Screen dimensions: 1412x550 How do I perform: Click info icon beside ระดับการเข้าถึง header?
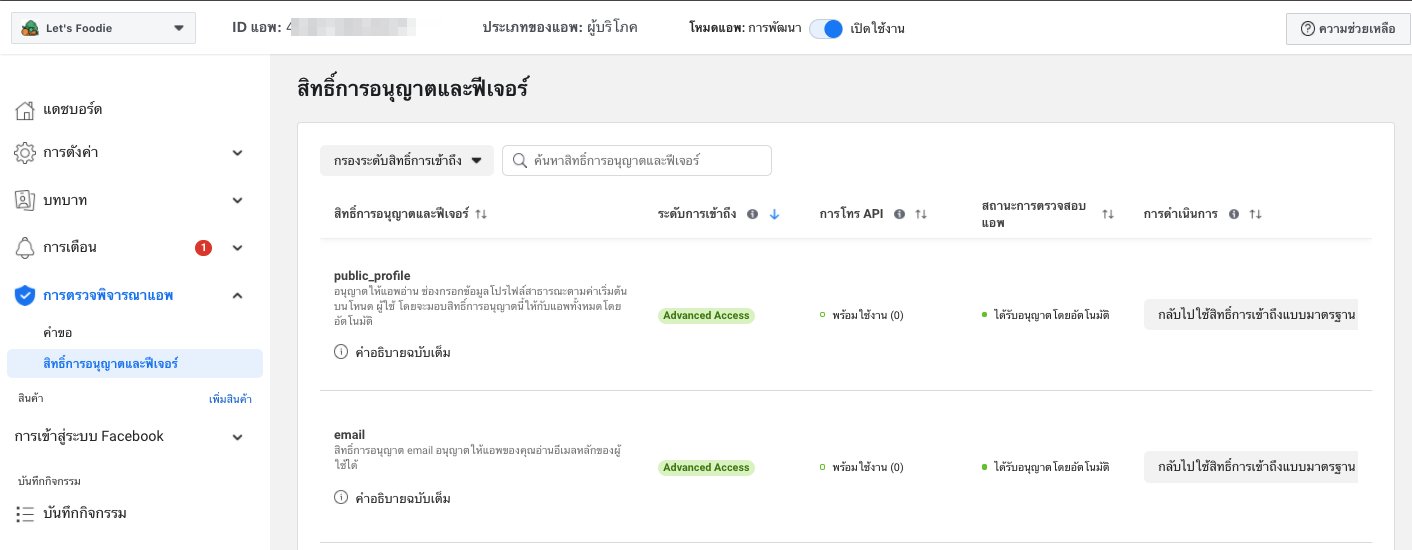click(x=752, y=214)
